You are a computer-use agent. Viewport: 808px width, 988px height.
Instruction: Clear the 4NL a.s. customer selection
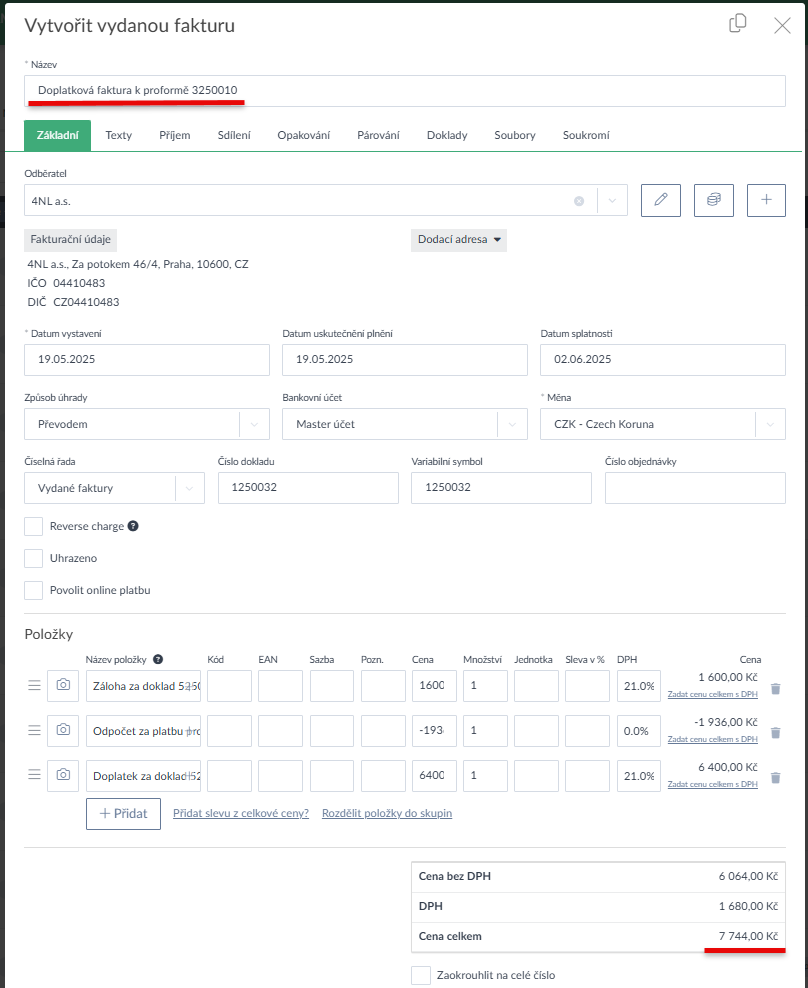click(578, 201)
